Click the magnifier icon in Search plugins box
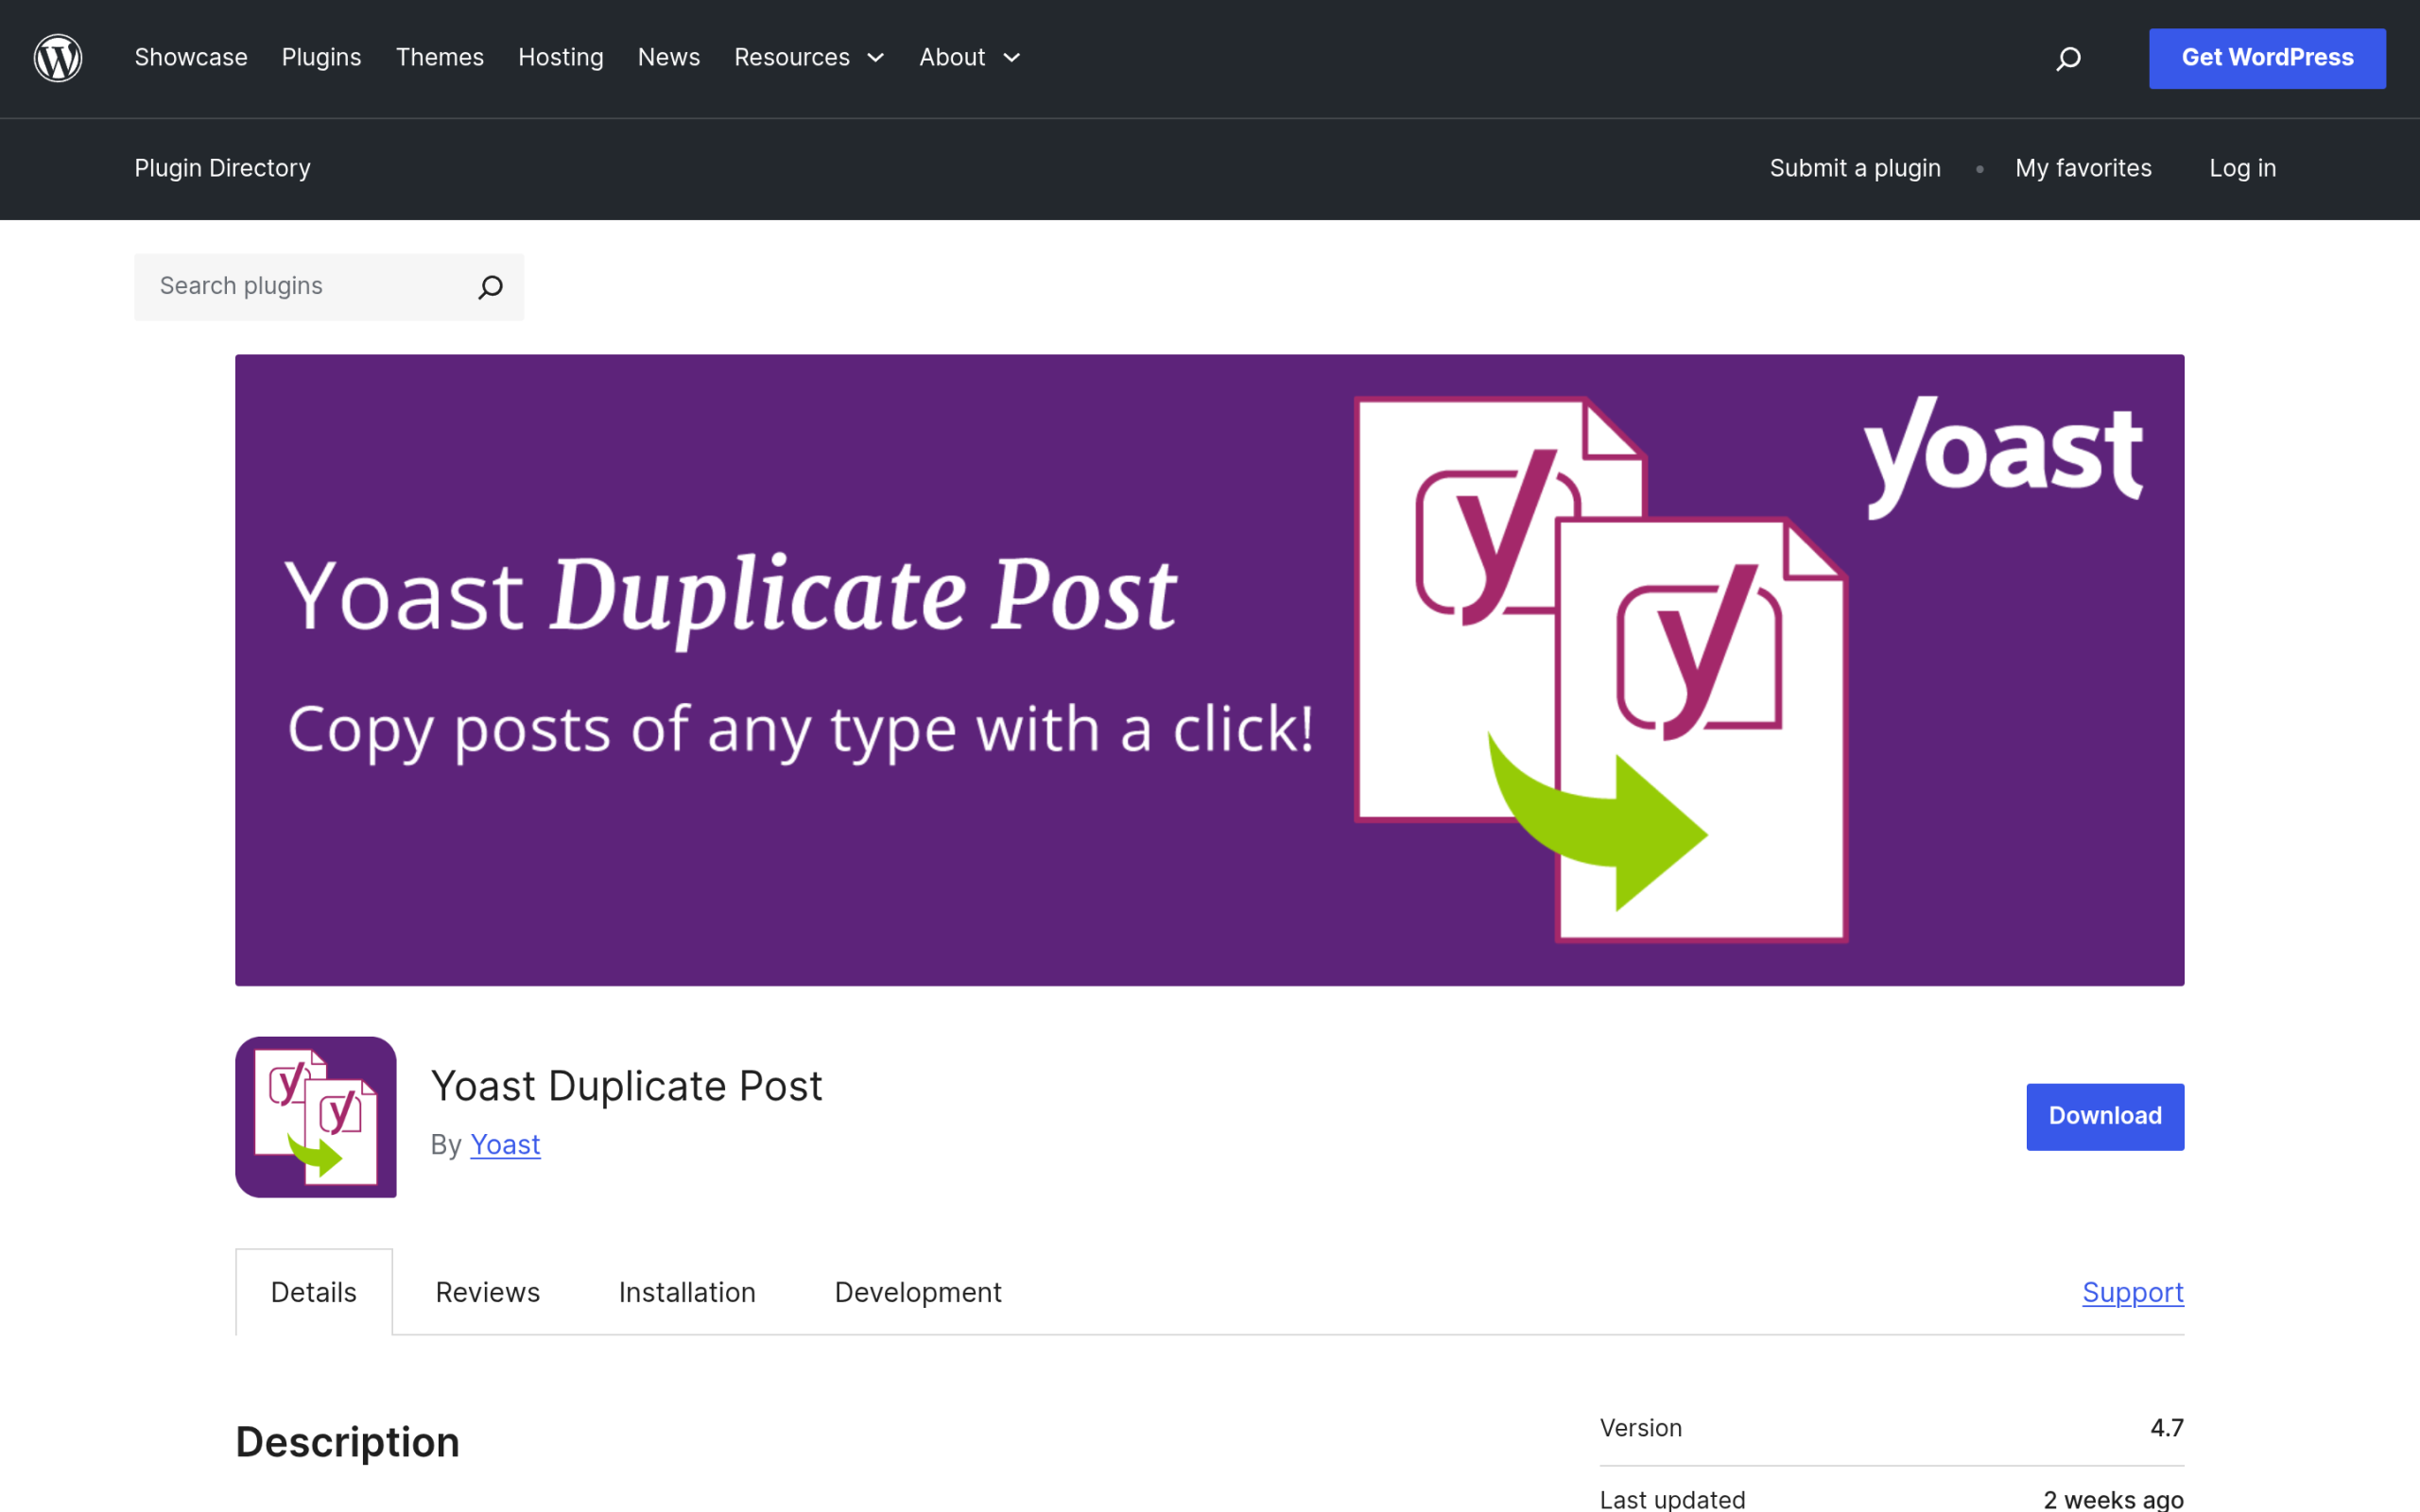2420x1512 pixels. (x=490, y=287)
